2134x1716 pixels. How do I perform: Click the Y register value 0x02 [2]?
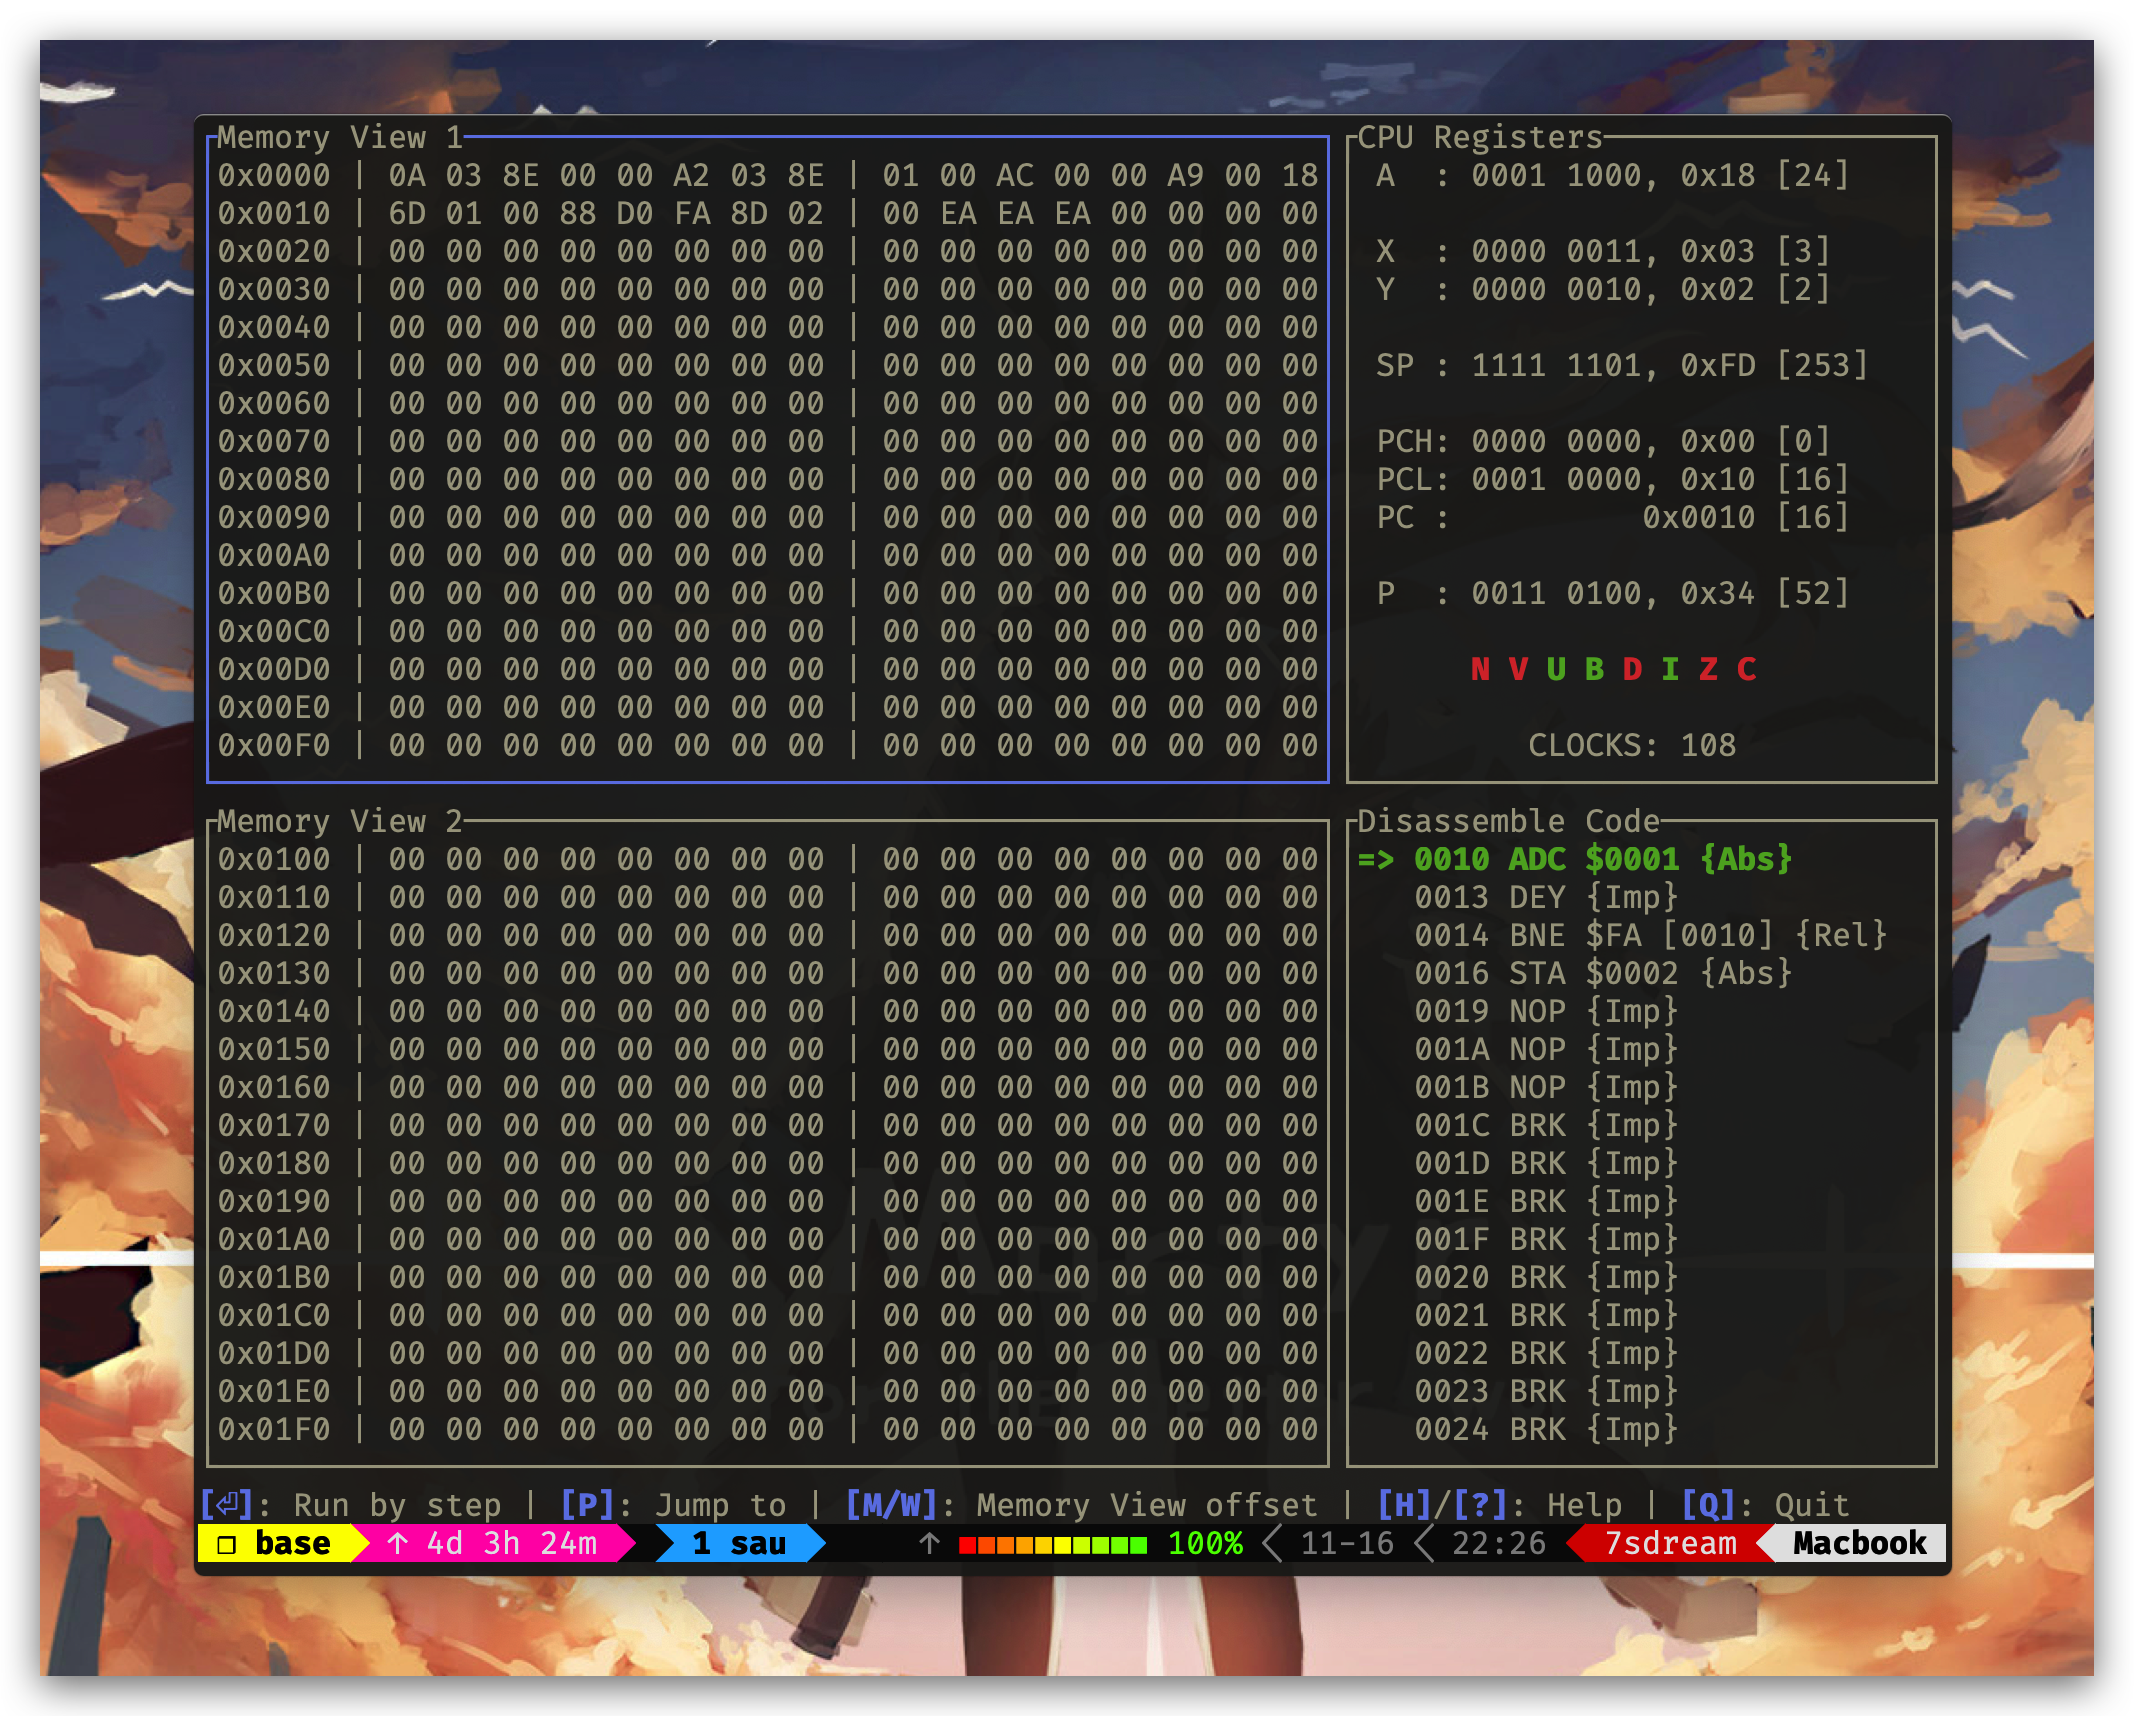[1755, 289]
